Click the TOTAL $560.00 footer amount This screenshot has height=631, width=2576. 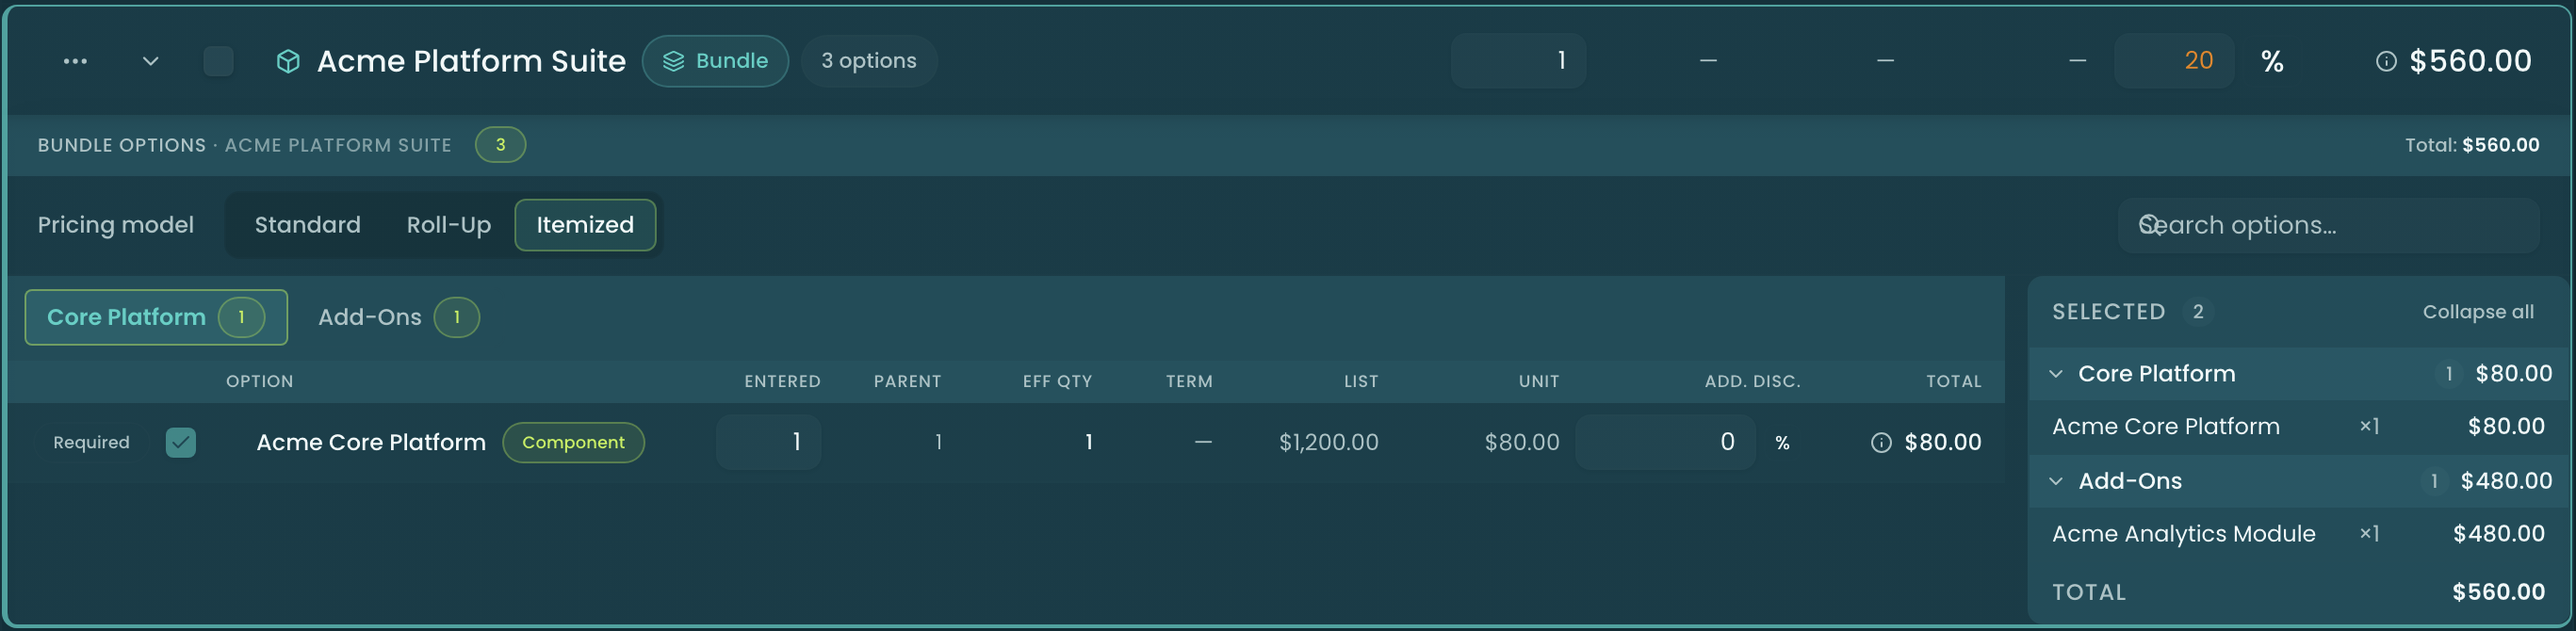(2498, 592)
